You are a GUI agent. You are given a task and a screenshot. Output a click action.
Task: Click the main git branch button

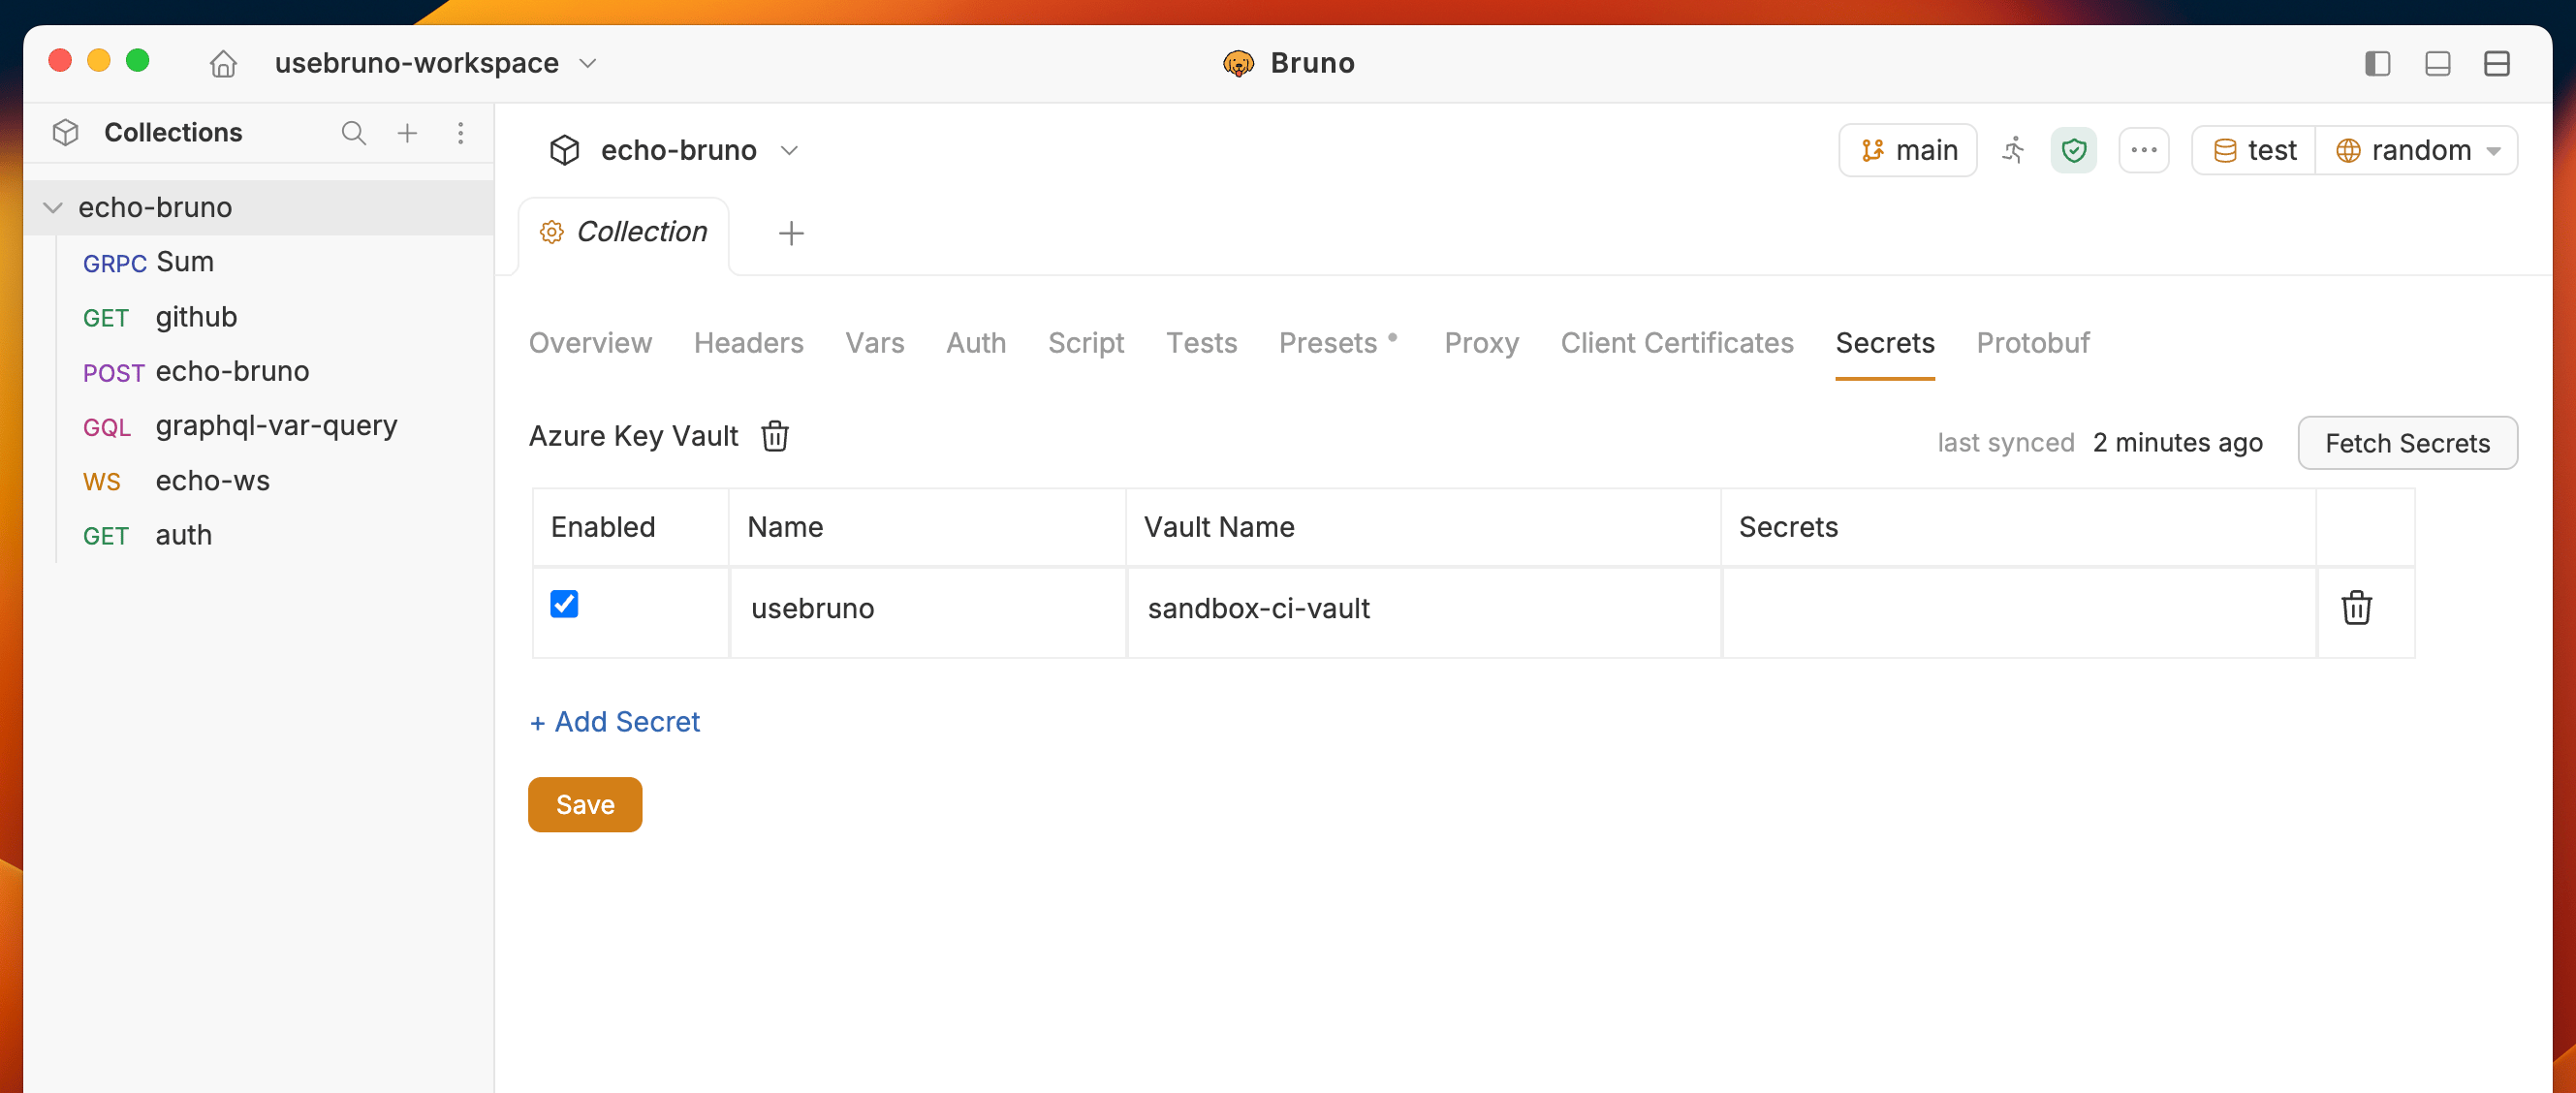pyautogui.click(x=1907, y=150)
